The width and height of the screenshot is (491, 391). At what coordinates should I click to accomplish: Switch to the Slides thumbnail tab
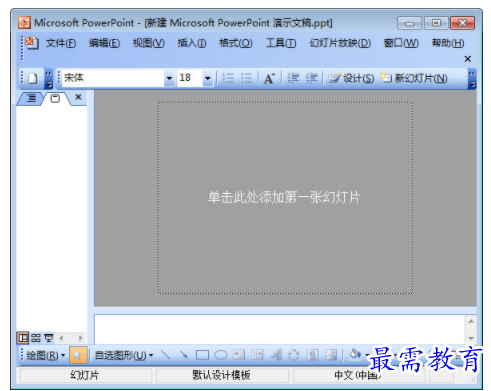coord(55,98)
